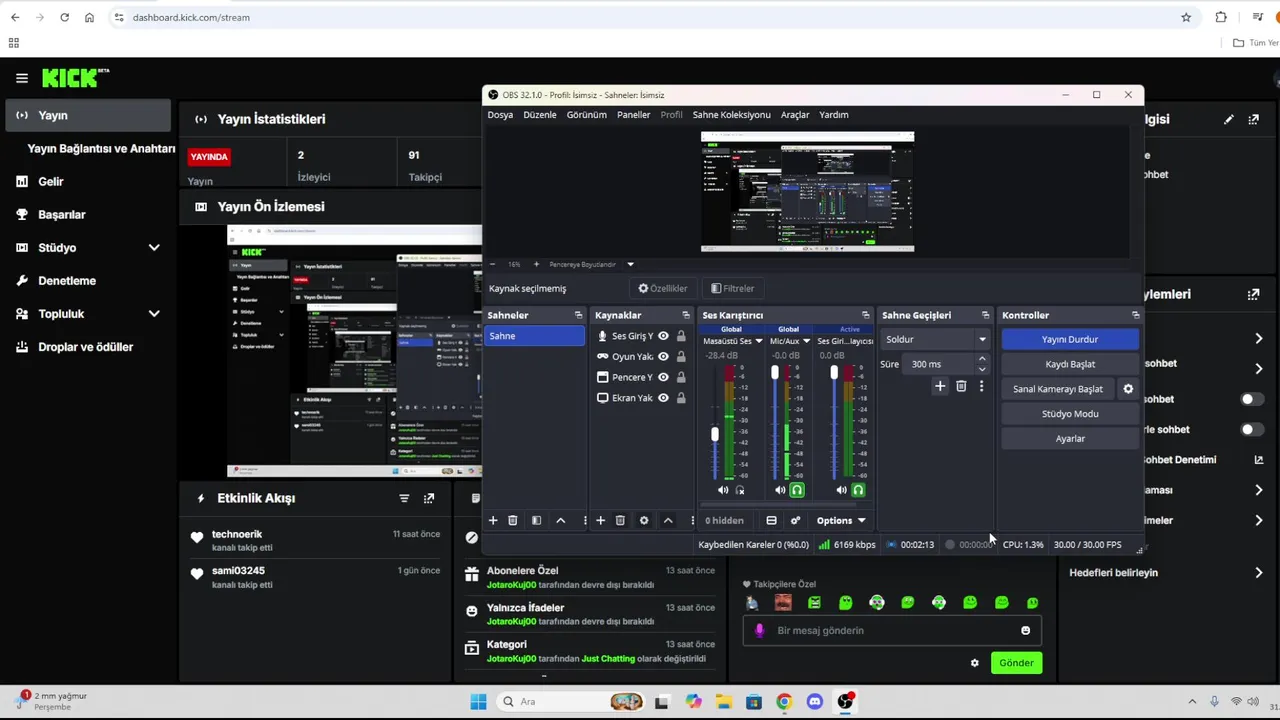Expand the Hedefleri belirleyin row arrow
The height and width of the screenshot is (720, 1280).
click(x=1258, y=573)
